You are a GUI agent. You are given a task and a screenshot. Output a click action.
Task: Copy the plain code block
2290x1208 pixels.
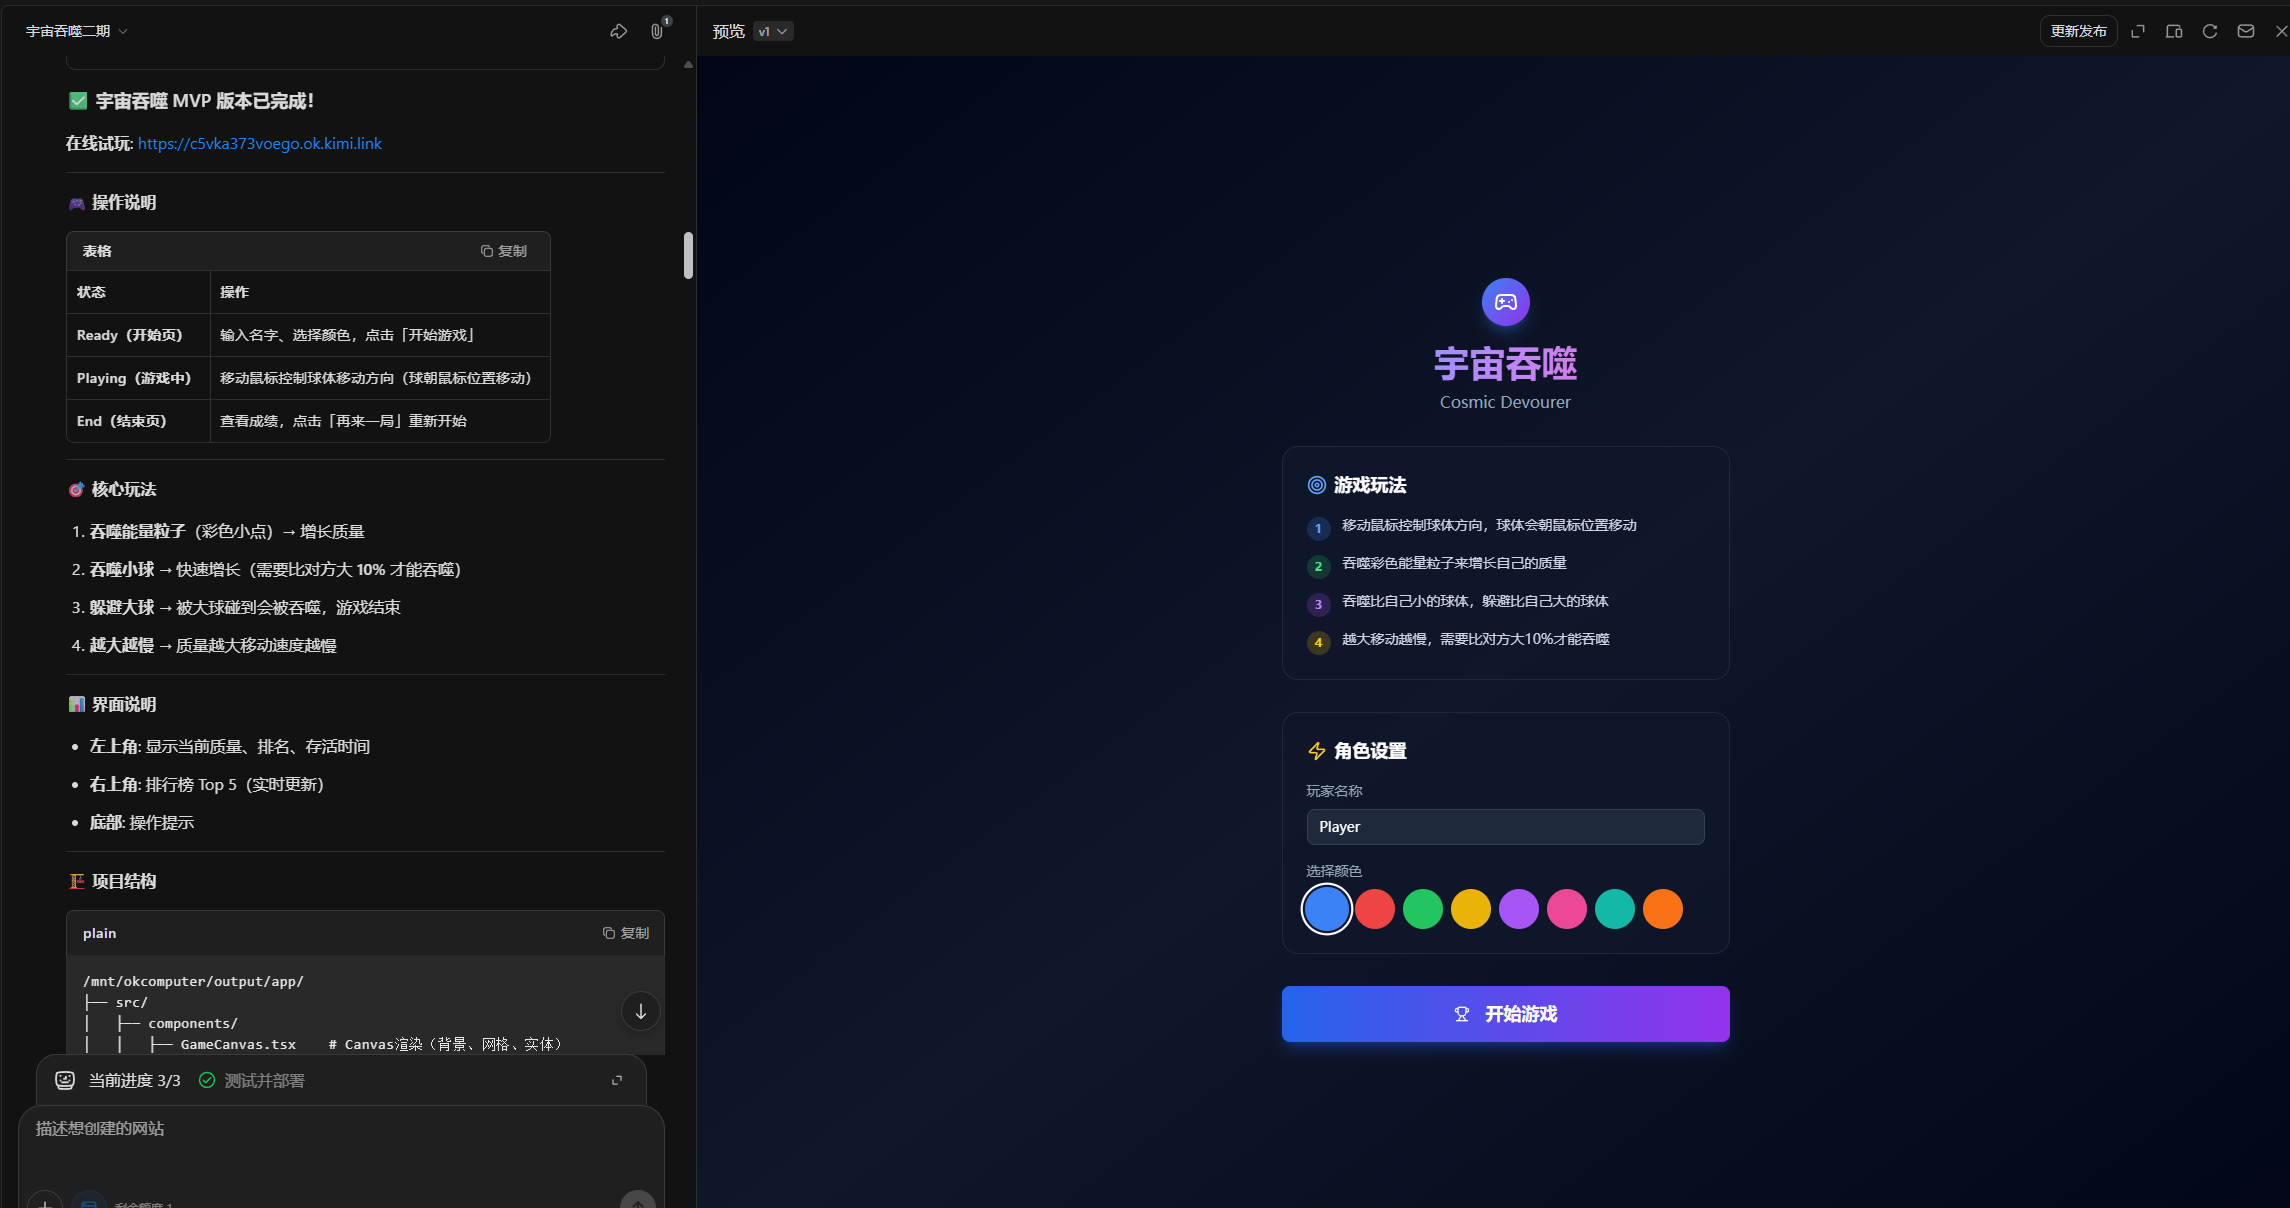coord(626,933)
